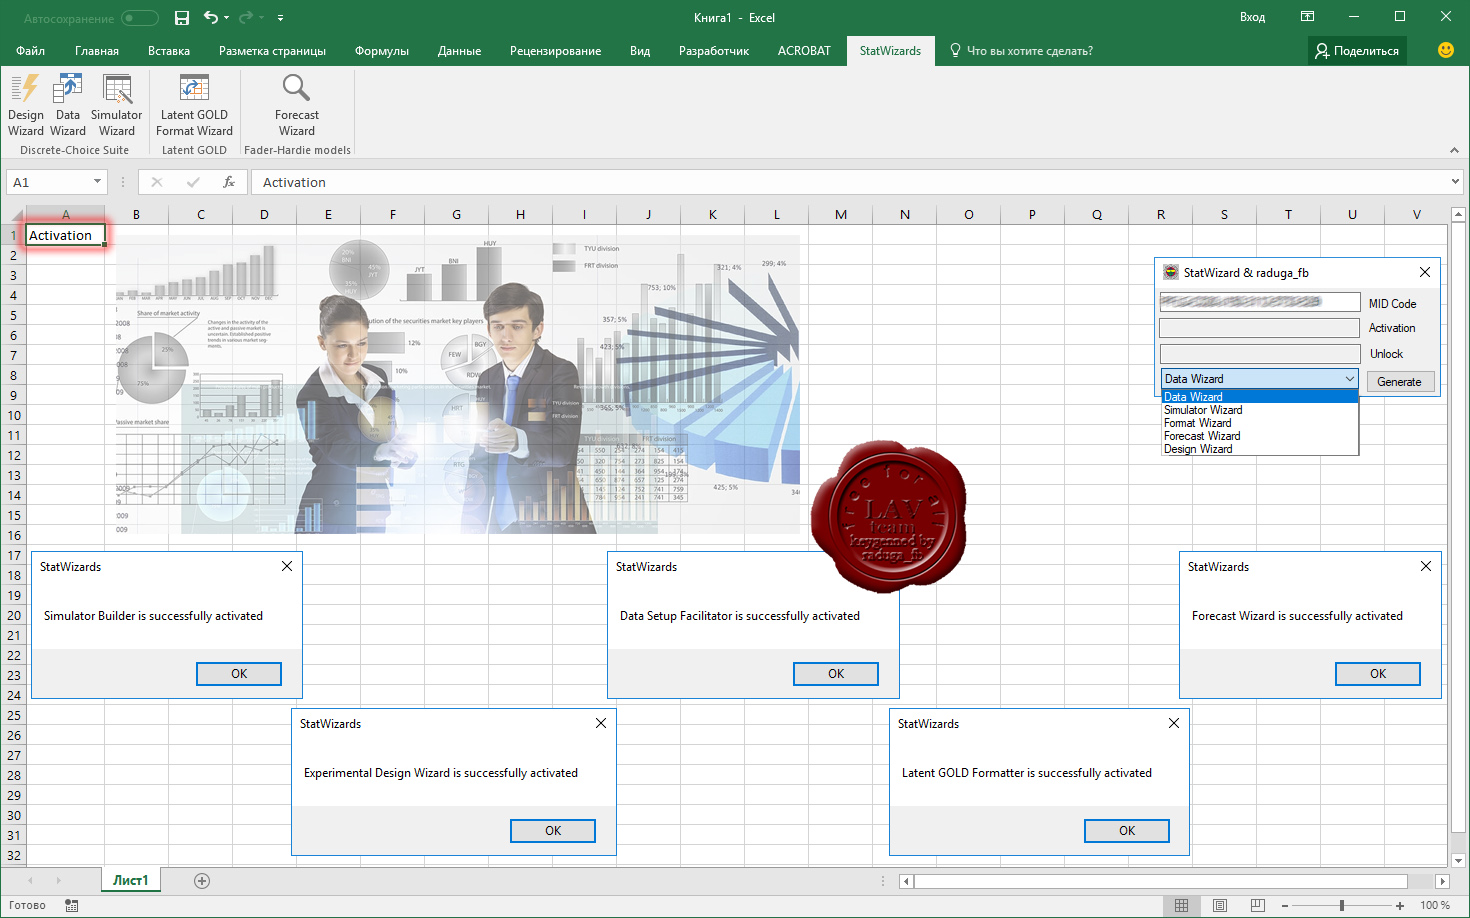Open the Data Wizard ribbon tool

click(68, 105)
